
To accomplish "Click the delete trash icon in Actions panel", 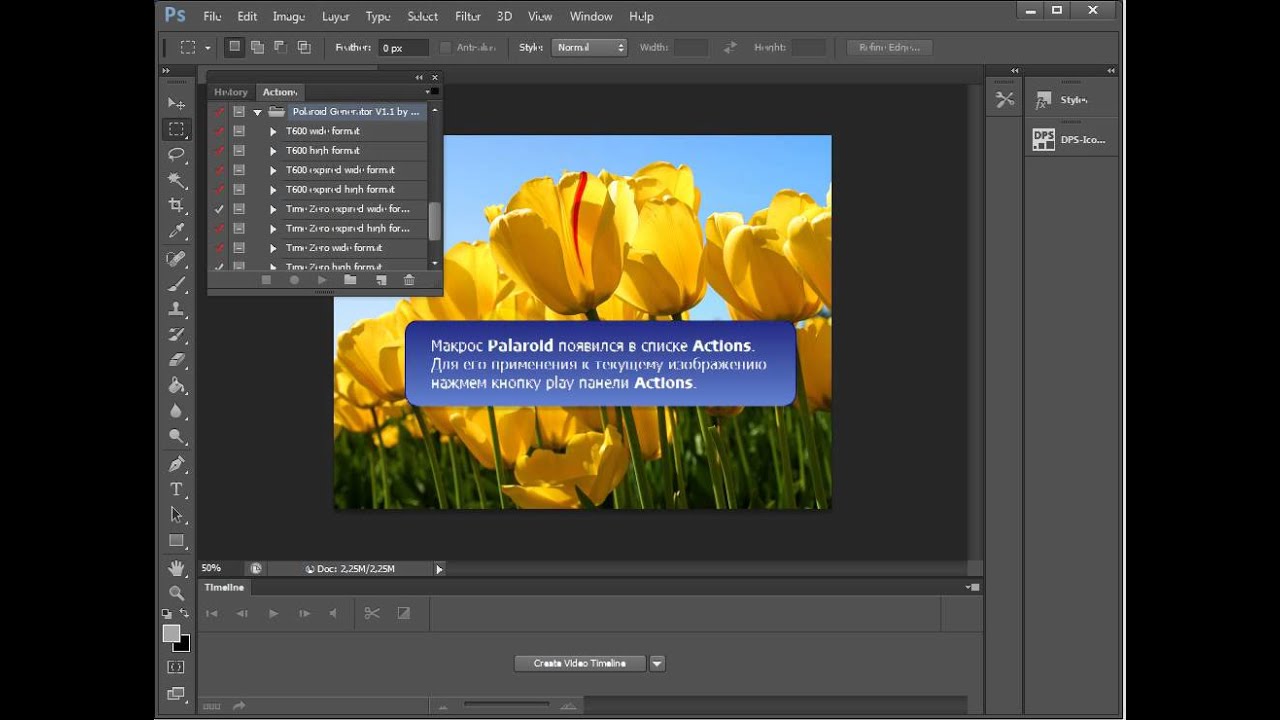I will (x=409, y=280).
